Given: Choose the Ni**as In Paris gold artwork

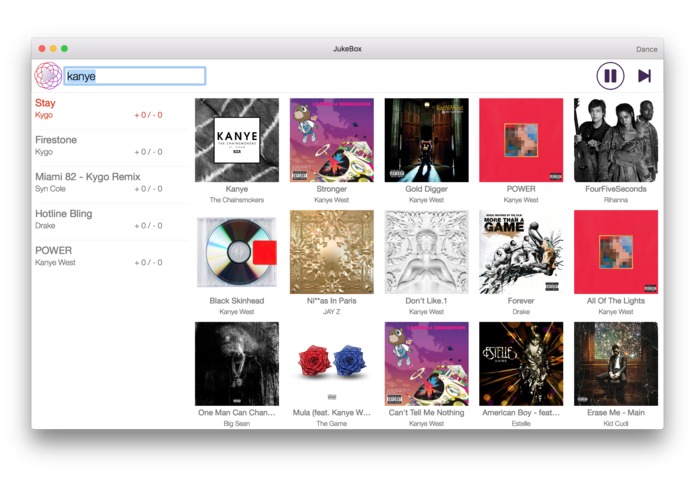Looking at the screenshot, I should tap(332, 252).
